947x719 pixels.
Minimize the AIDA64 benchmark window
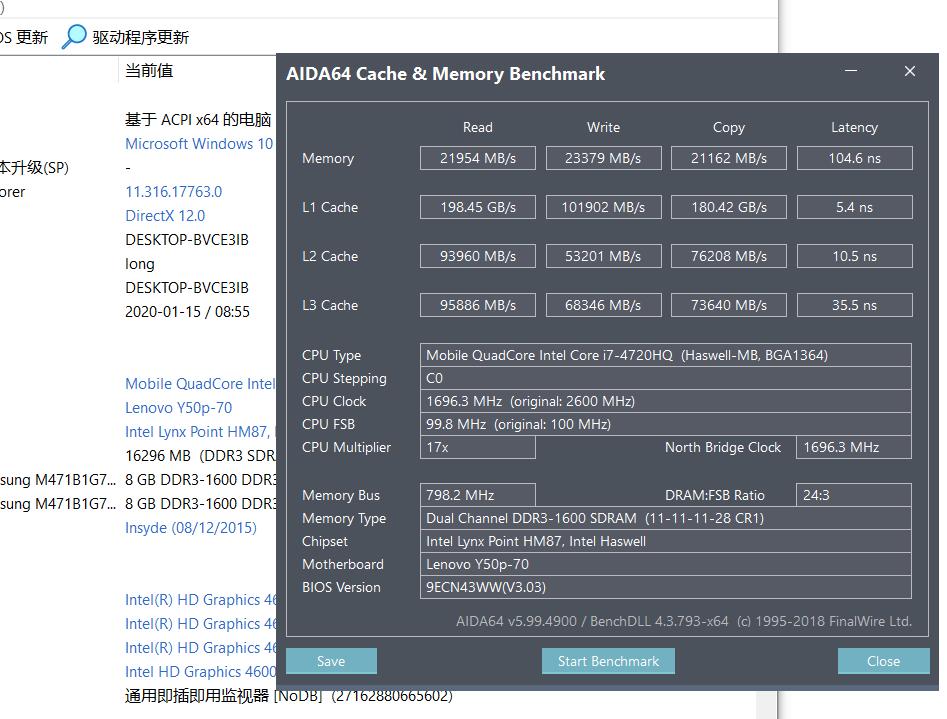pyautogui.click(x=851, y=71)
